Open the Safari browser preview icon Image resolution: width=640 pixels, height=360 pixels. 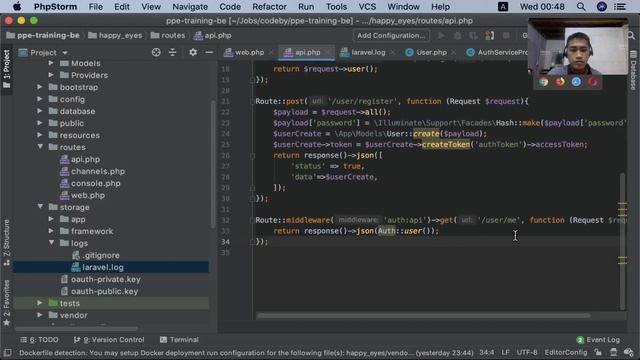click(576, 82)
